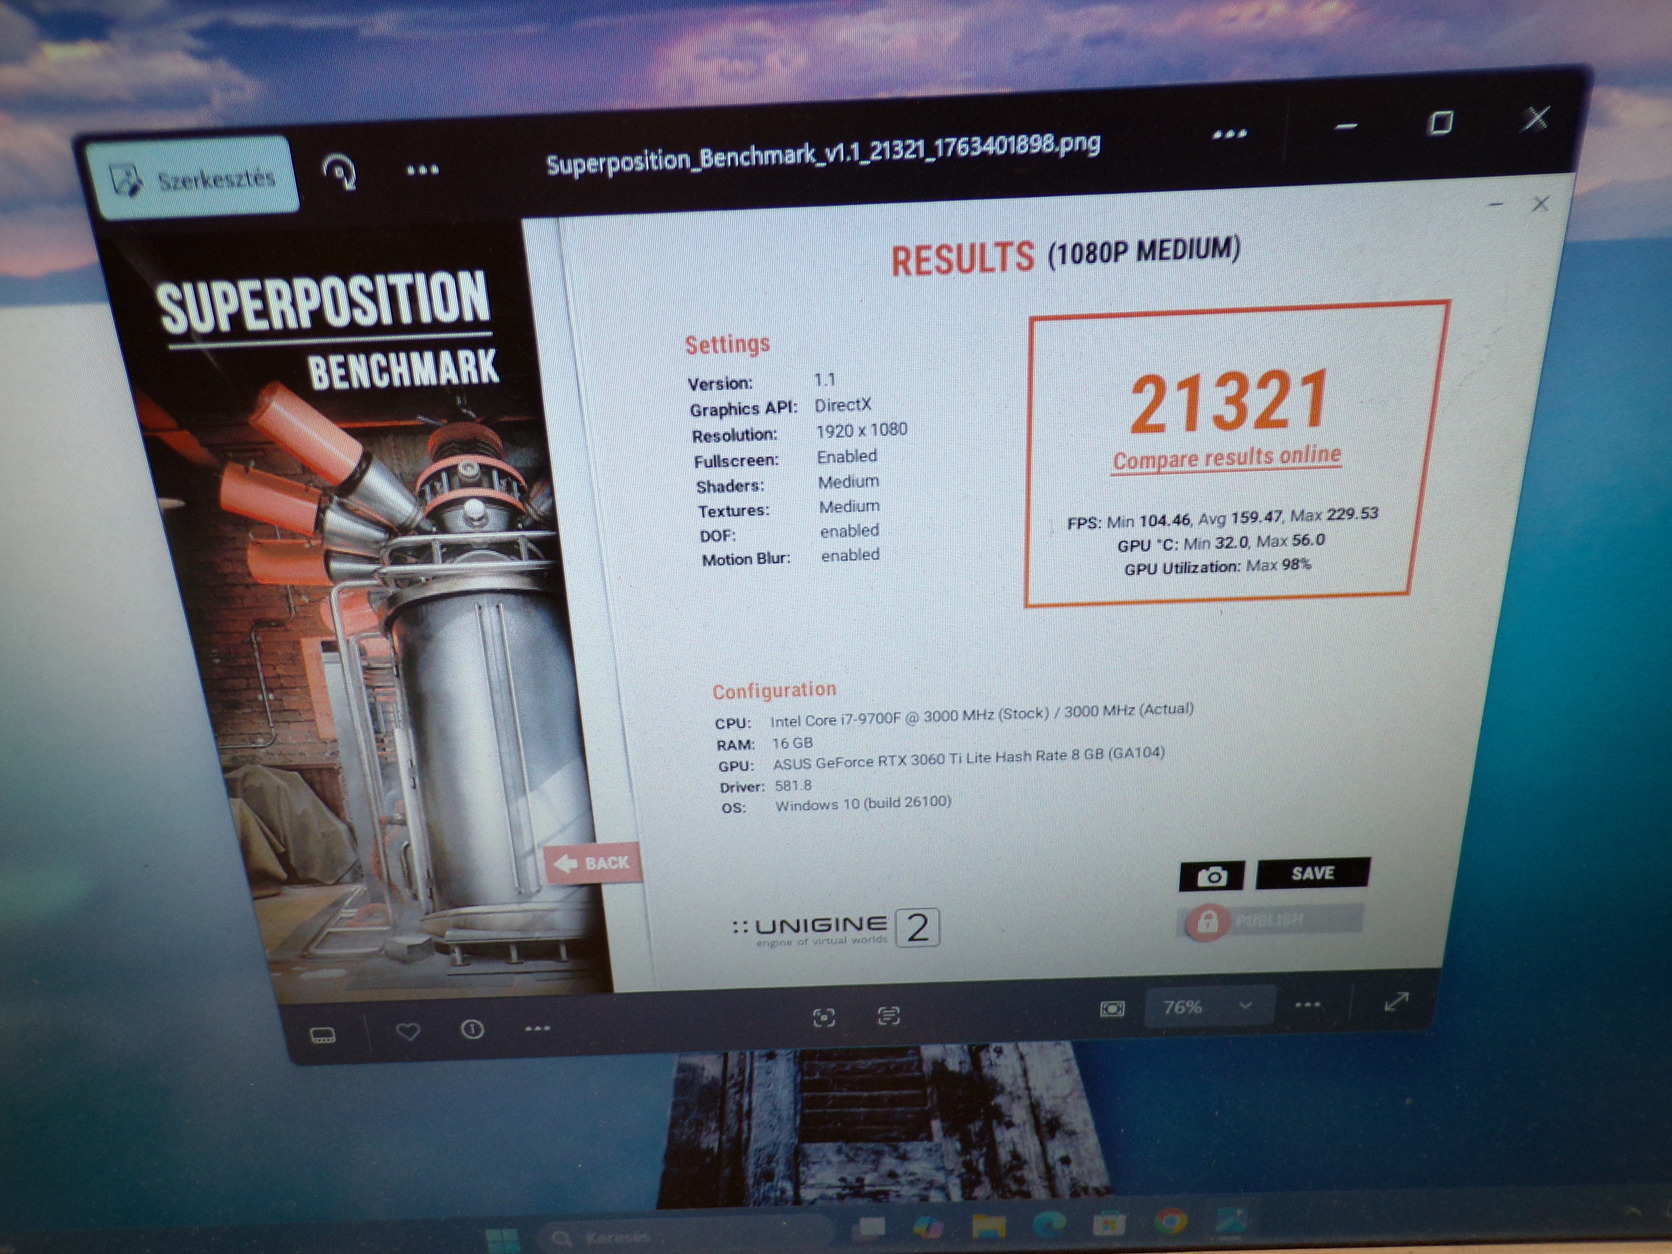Open Microsoft Edge from the taskbar

pos(1048,1223)
